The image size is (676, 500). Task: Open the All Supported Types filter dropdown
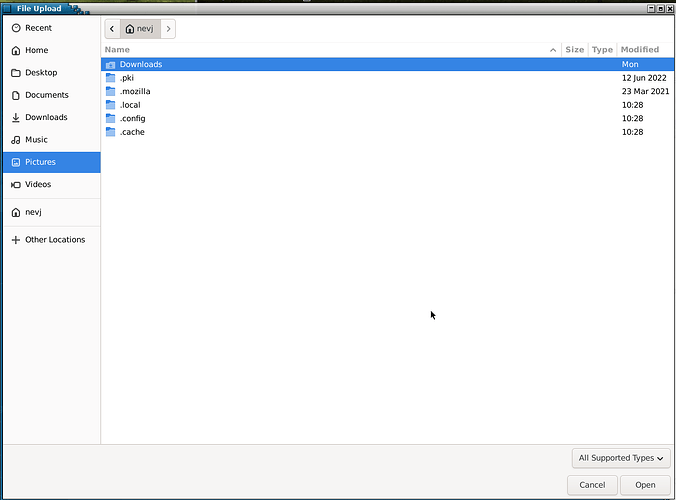pyautogui.click(x=621, y=458)
